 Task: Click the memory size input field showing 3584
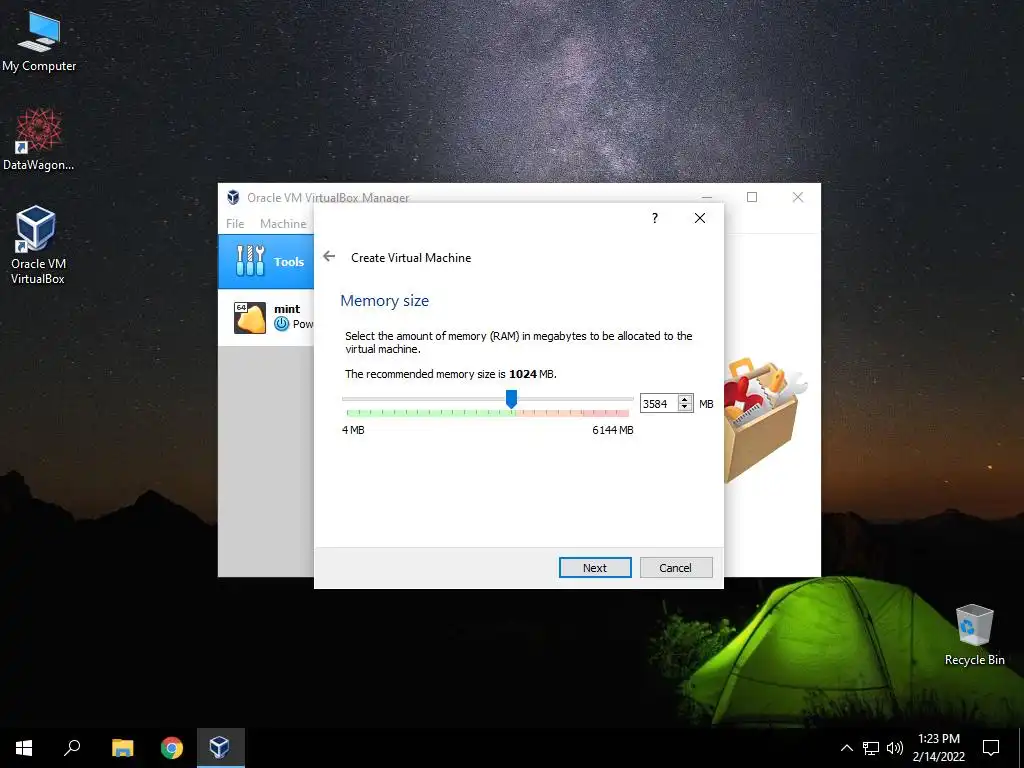[x=659, y=404]
